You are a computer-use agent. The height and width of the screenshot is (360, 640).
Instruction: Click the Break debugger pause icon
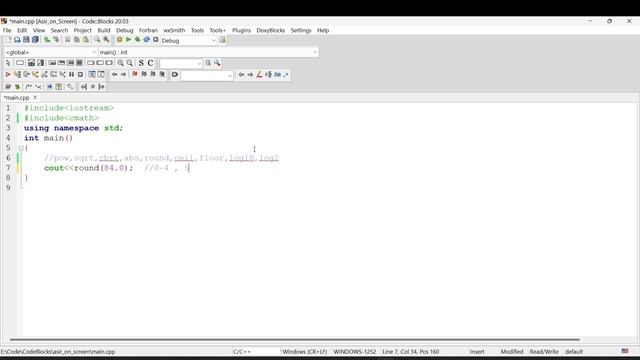(x=71, y=74)
